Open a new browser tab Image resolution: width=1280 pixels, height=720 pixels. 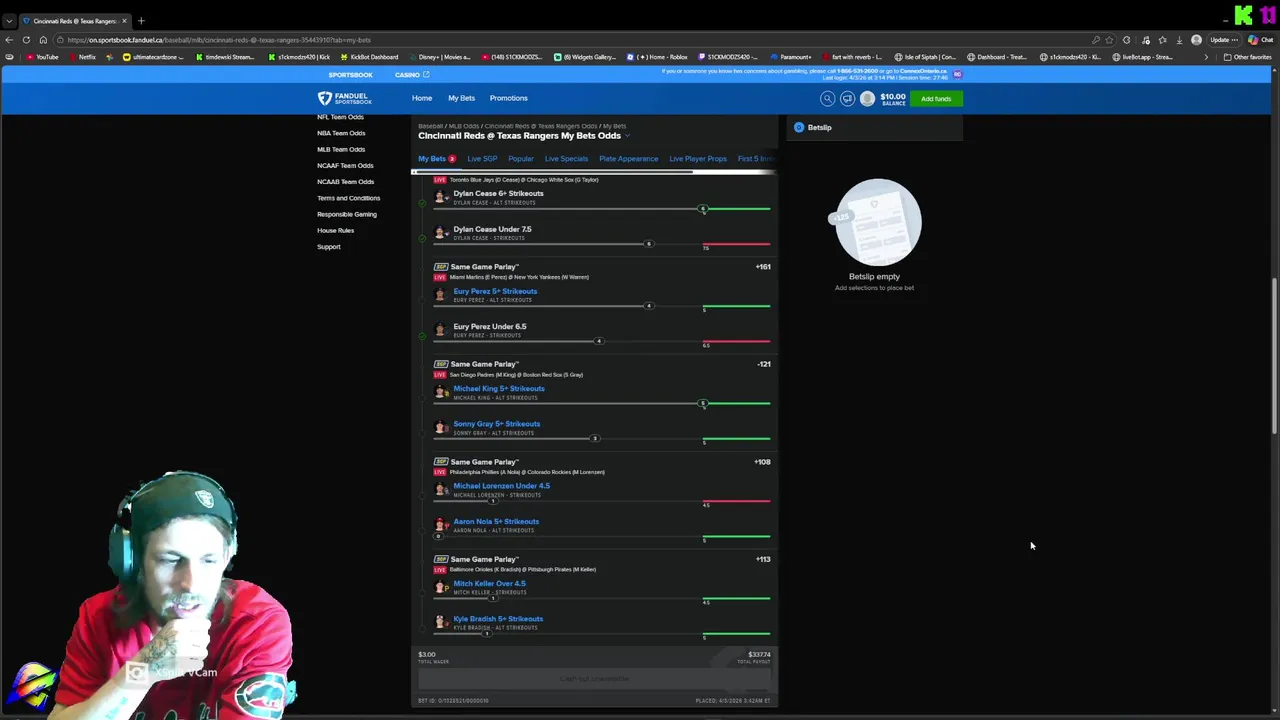tap(141, 21)
